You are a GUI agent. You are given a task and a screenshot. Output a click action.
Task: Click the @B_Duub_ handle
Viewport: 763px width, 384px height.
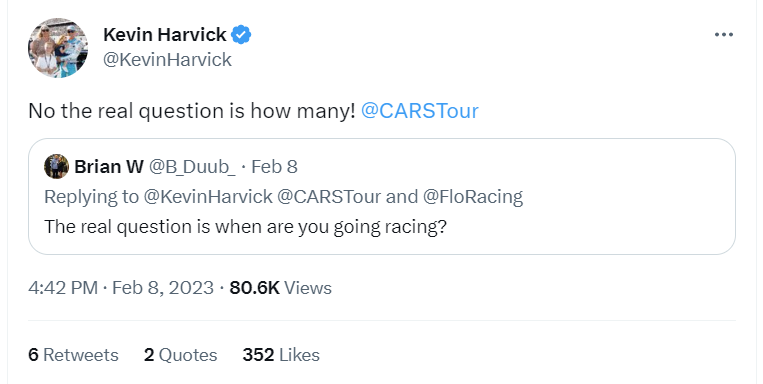click(192, 167)
